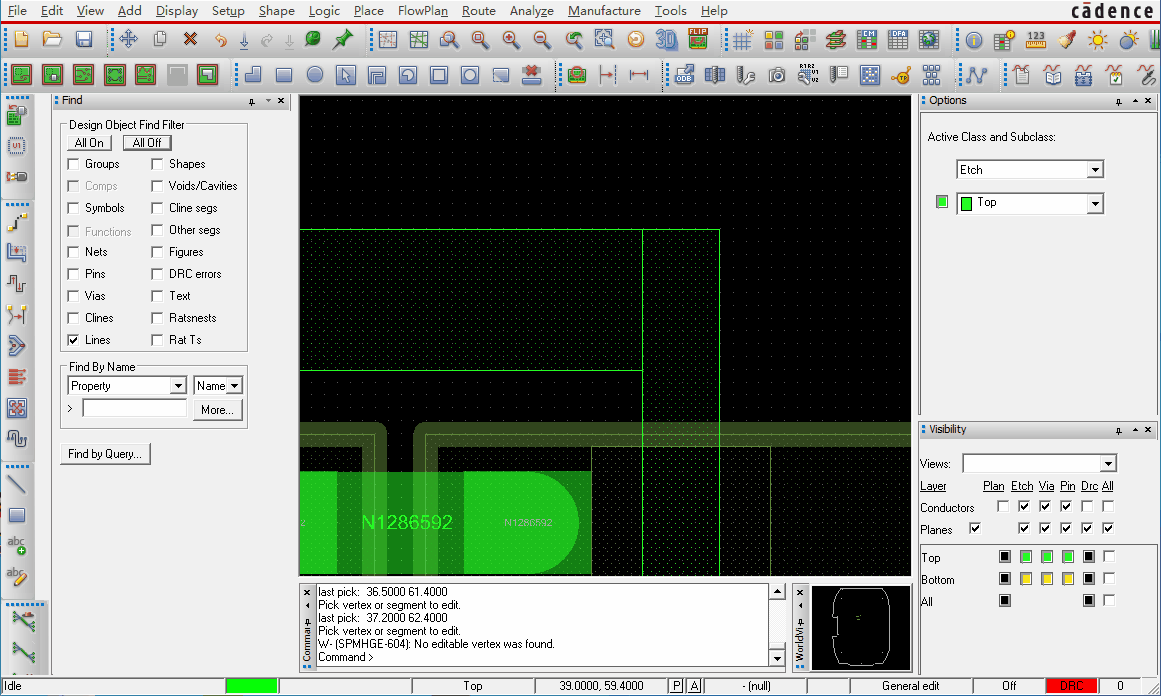This screenshot has width=1161, height=696.
Task: Click the All Off button
Action: [147, 143]
